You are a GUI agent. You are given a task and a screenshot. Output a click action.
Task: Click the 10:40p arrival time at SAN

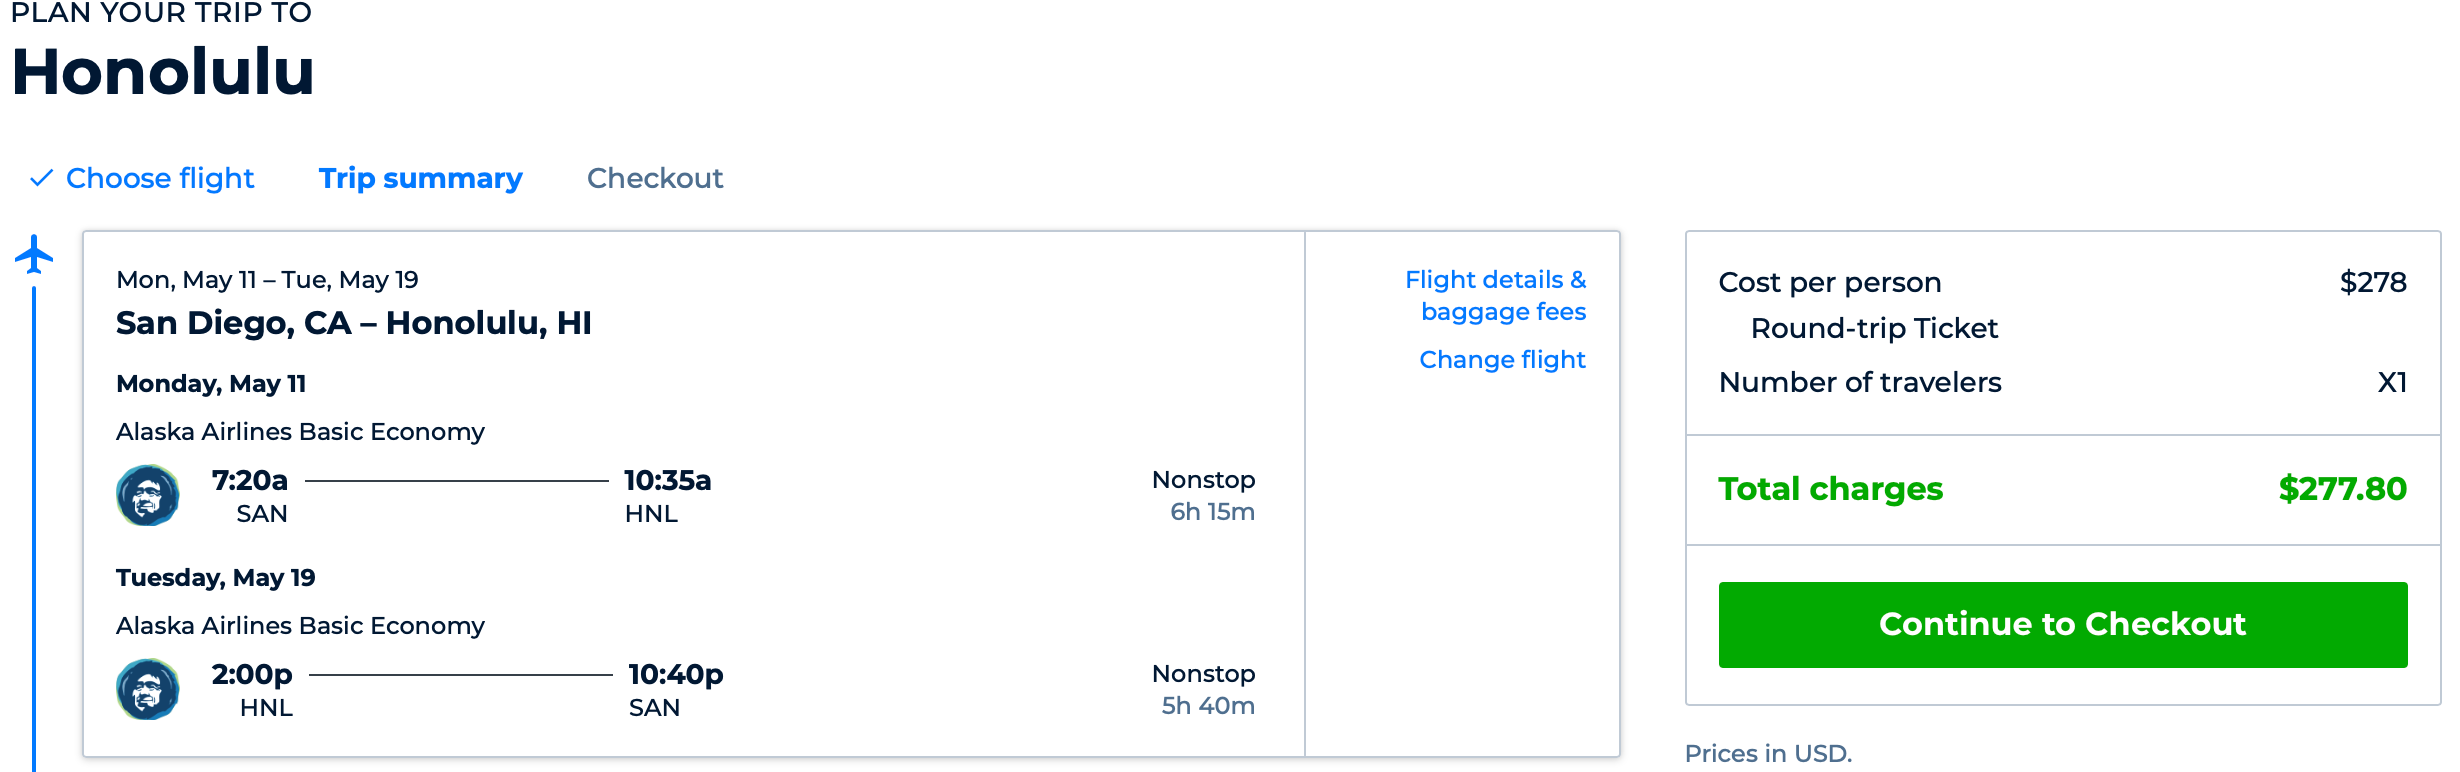(x=675, y=674)
